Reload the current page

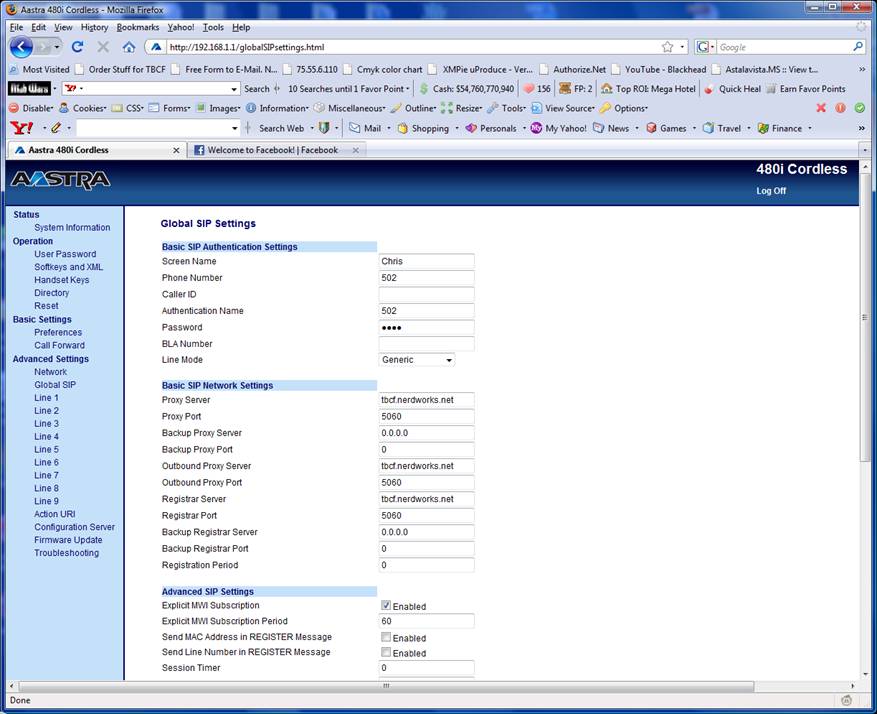77,47
